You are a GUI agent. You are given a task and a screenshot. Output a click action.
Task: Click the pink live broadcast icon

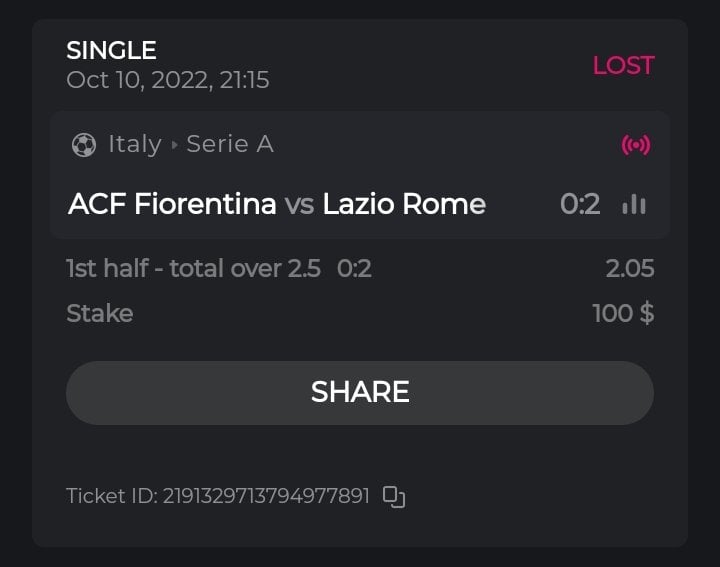pos(635,145)
